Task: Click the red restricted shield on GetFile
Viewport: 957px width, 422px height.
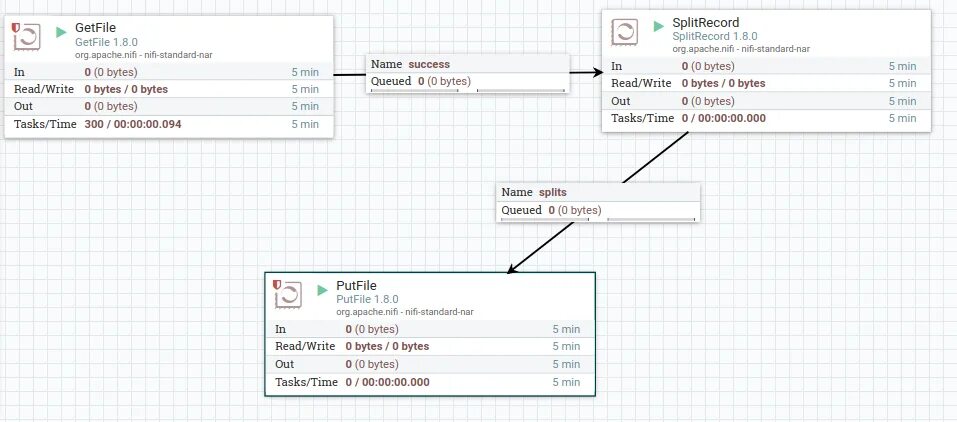Action: (16, 27)
